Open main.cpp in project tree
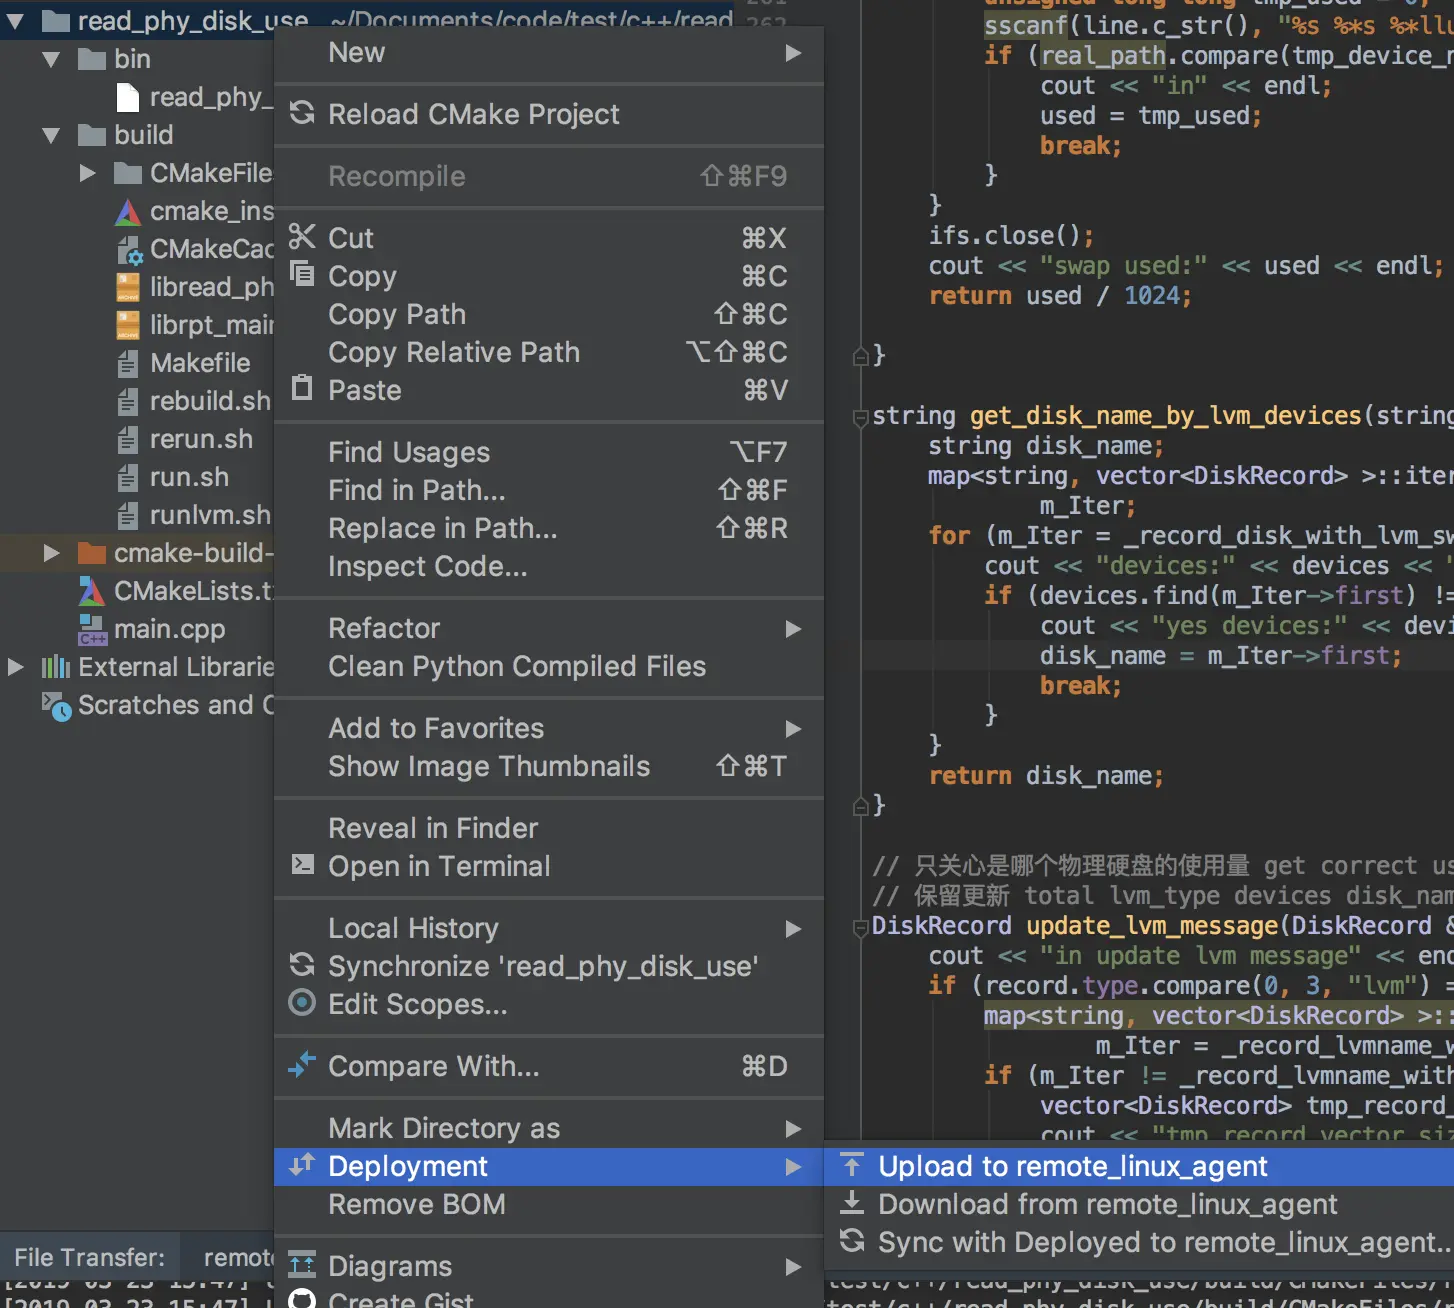Screen dimensions: 1454x1308 pos(168,629)
